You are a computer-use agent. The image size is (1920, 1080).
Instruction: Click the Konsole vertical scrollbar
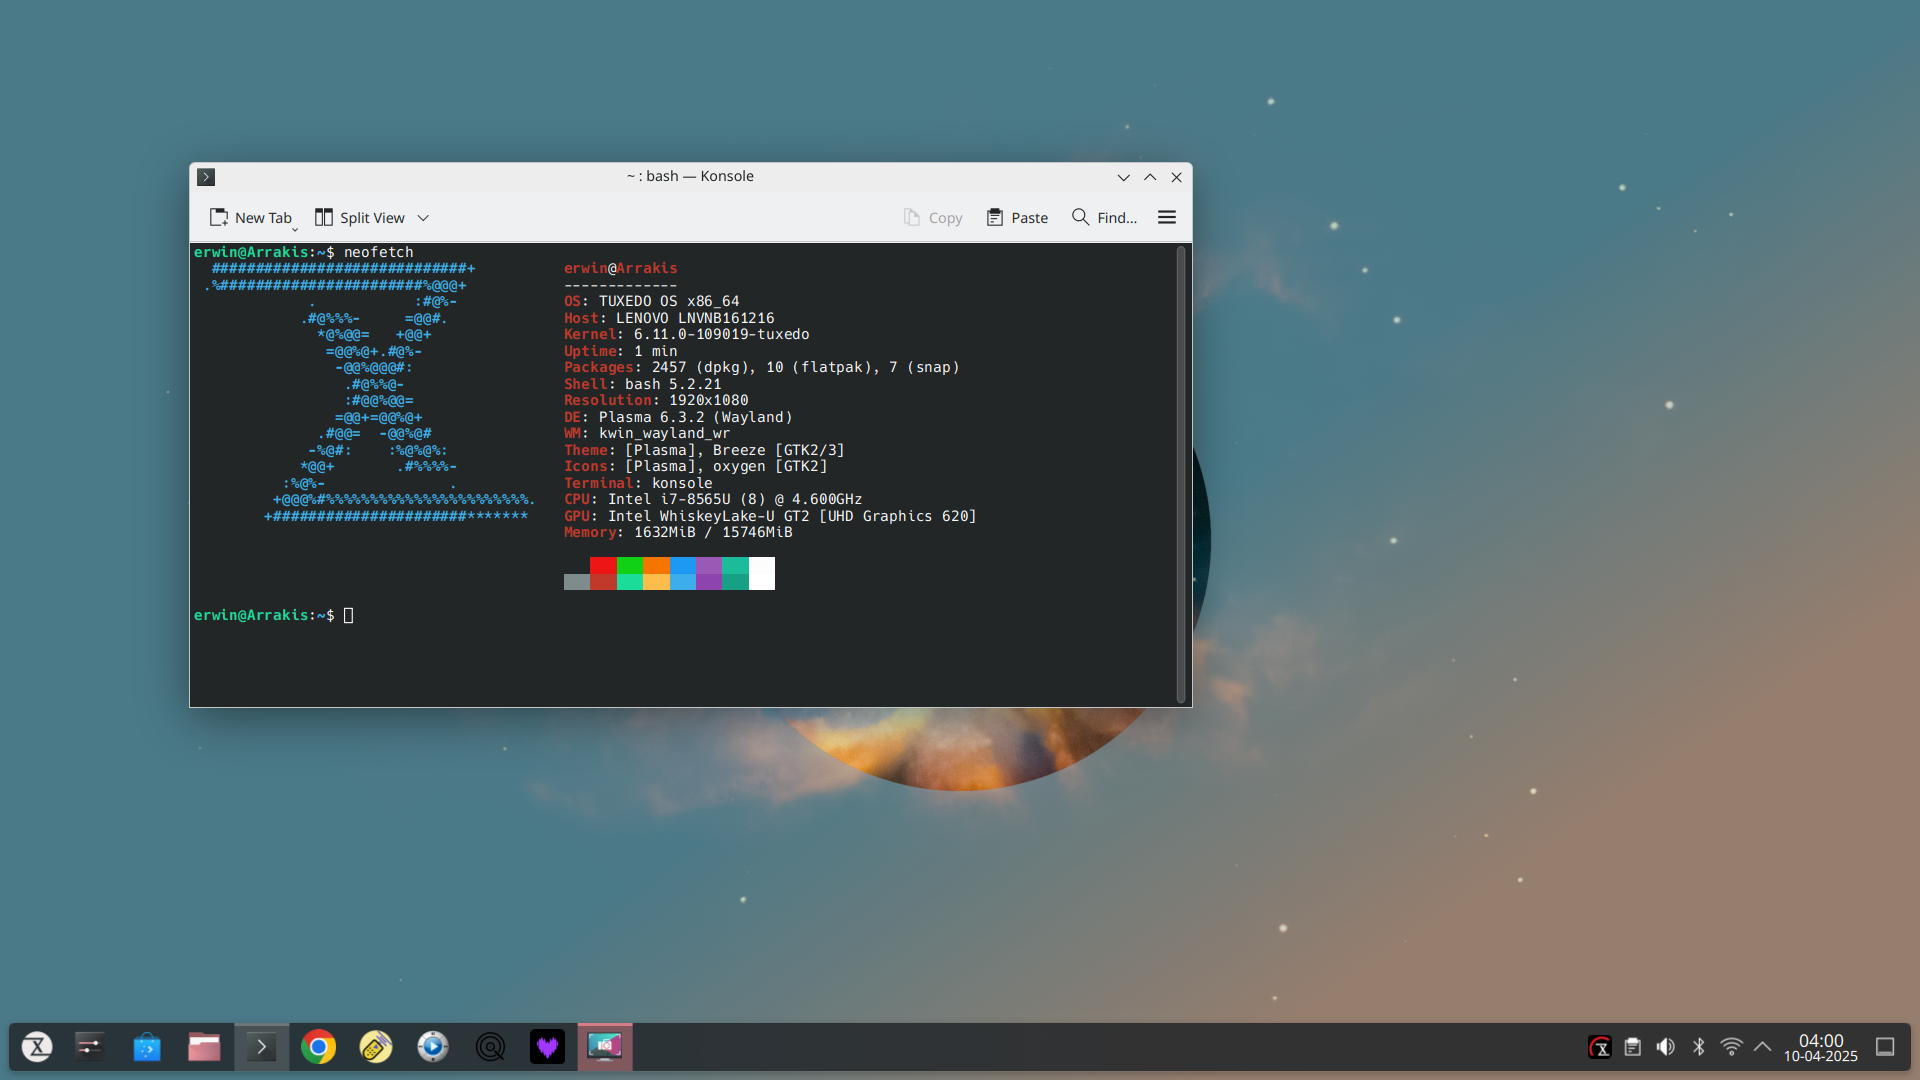pos(1180,474)
